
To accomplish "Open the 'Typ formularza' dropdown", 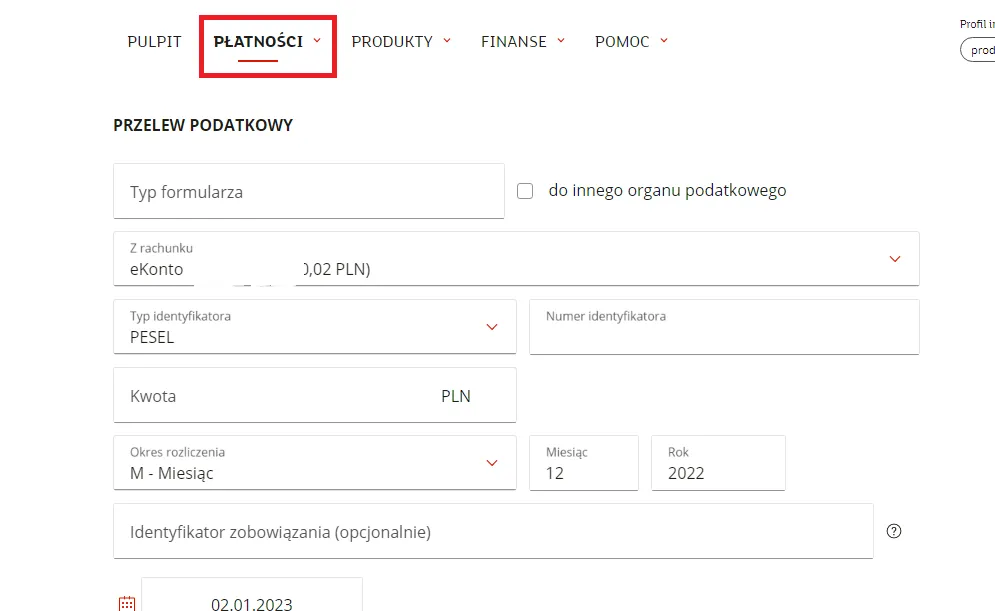I will pos(309,190).
